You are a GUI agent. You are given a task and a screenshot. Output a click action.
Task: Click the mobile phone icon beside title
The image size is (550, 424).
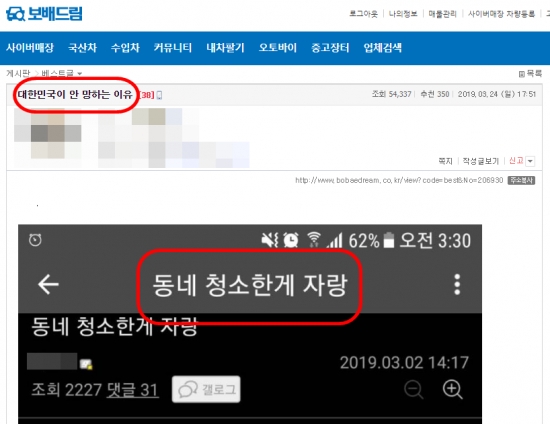159,95
